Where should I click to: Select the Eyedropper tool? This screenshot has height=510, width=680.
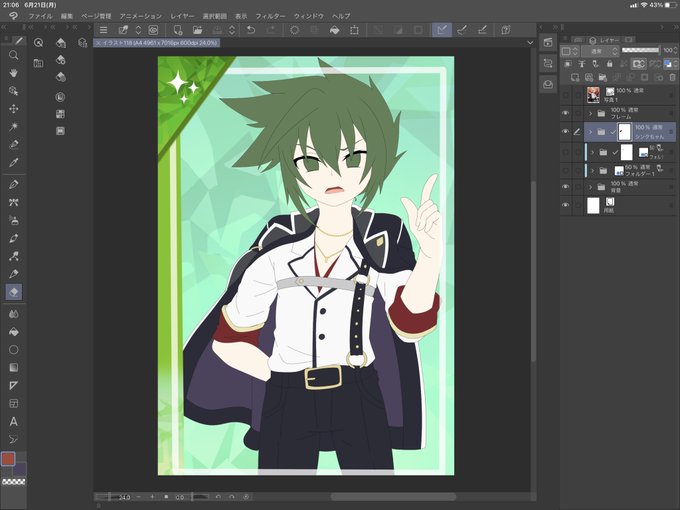(x=13, y=163)
